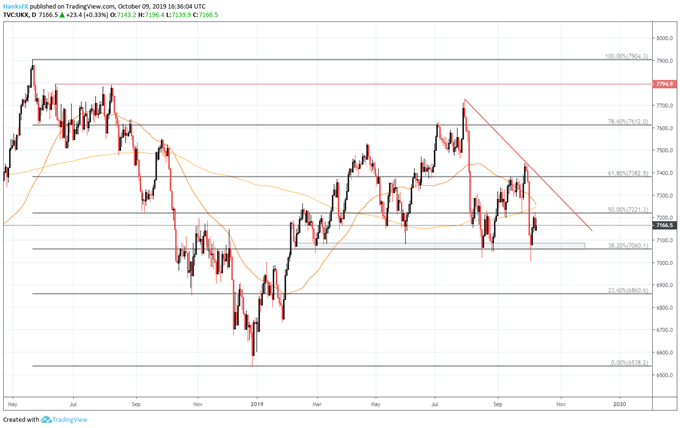Viewport: 680px width, 428px height.
Task: Click the Jul label near 2019 summer
Action: pyautogui.click(x=435, y=404)
